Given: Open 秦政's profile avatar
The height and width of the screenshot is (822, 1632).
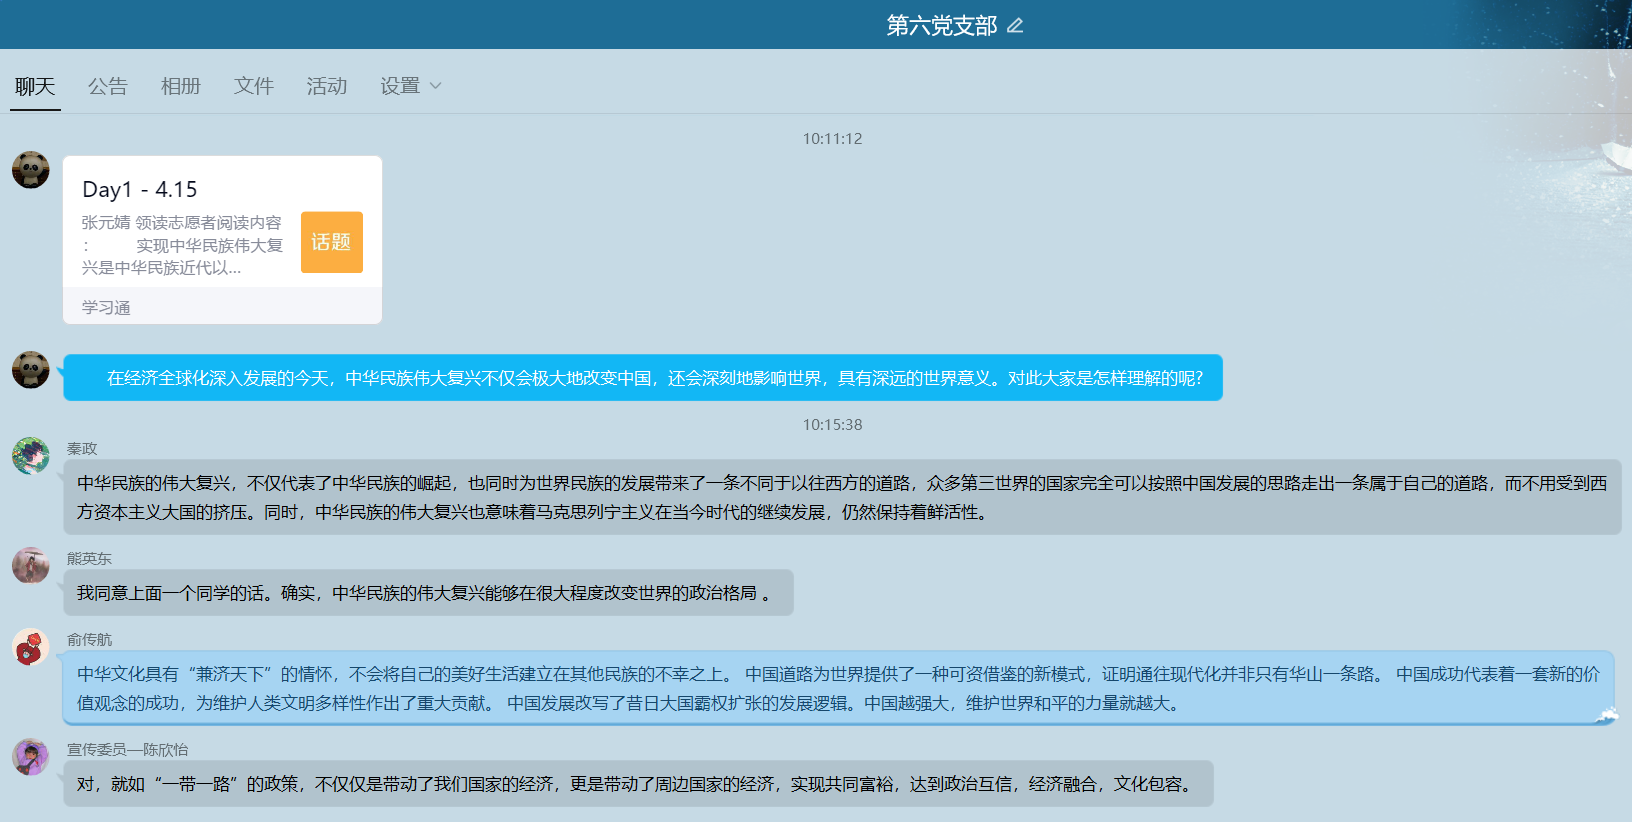Looking at the screenshot, I should [31, 456].
